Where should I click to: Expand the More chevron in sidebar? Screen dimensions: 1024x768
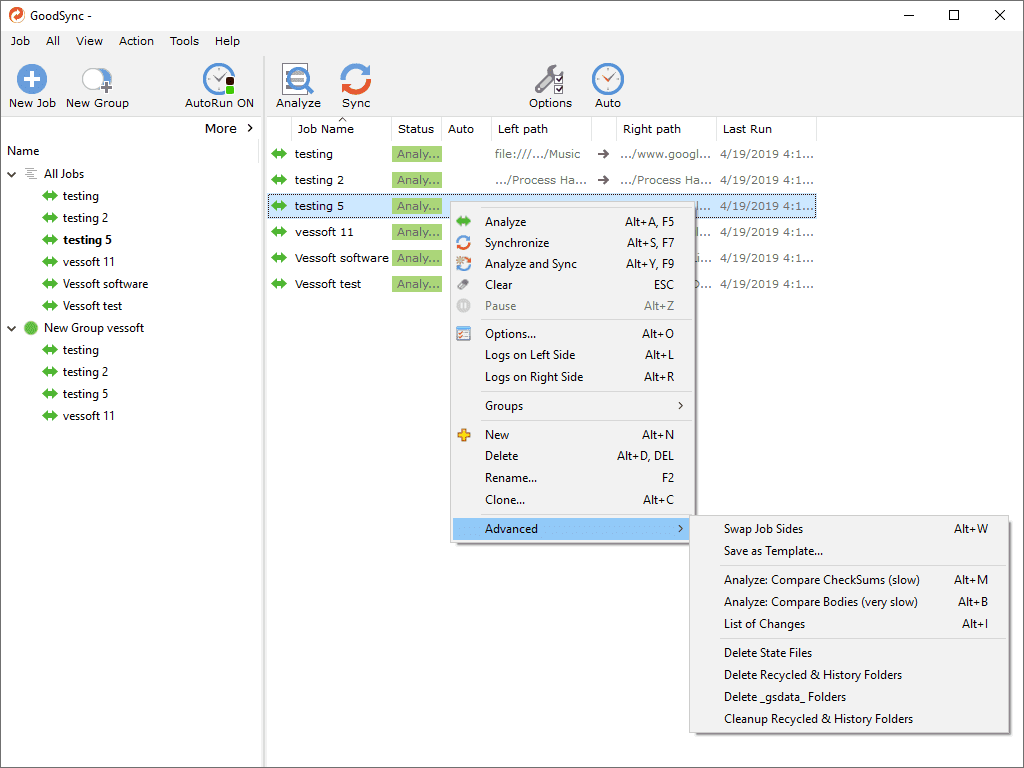[250, 129]
